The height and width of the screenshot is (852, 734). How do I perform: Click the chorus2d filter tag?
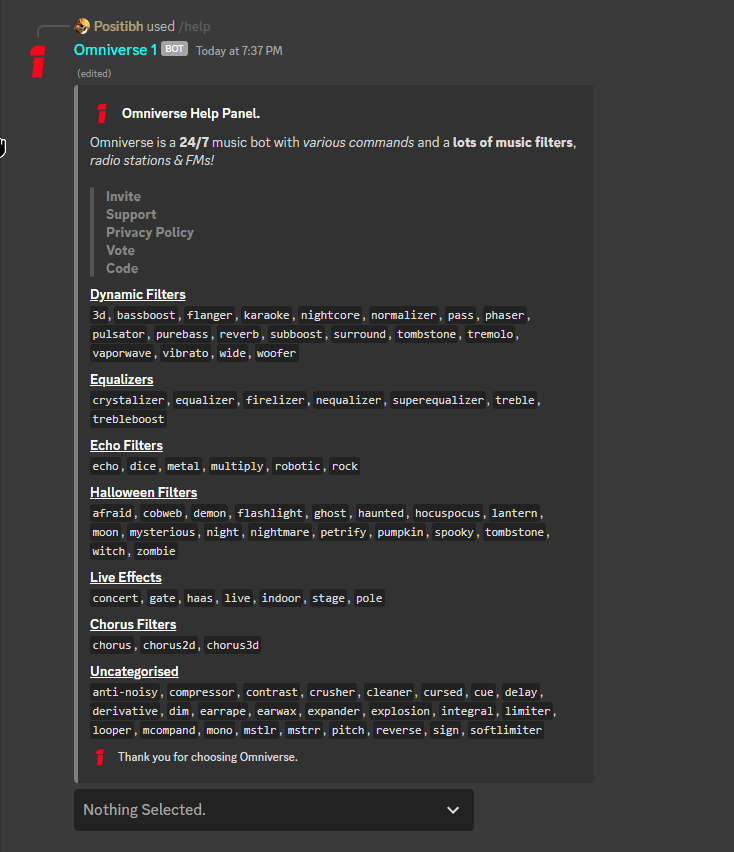169,645
